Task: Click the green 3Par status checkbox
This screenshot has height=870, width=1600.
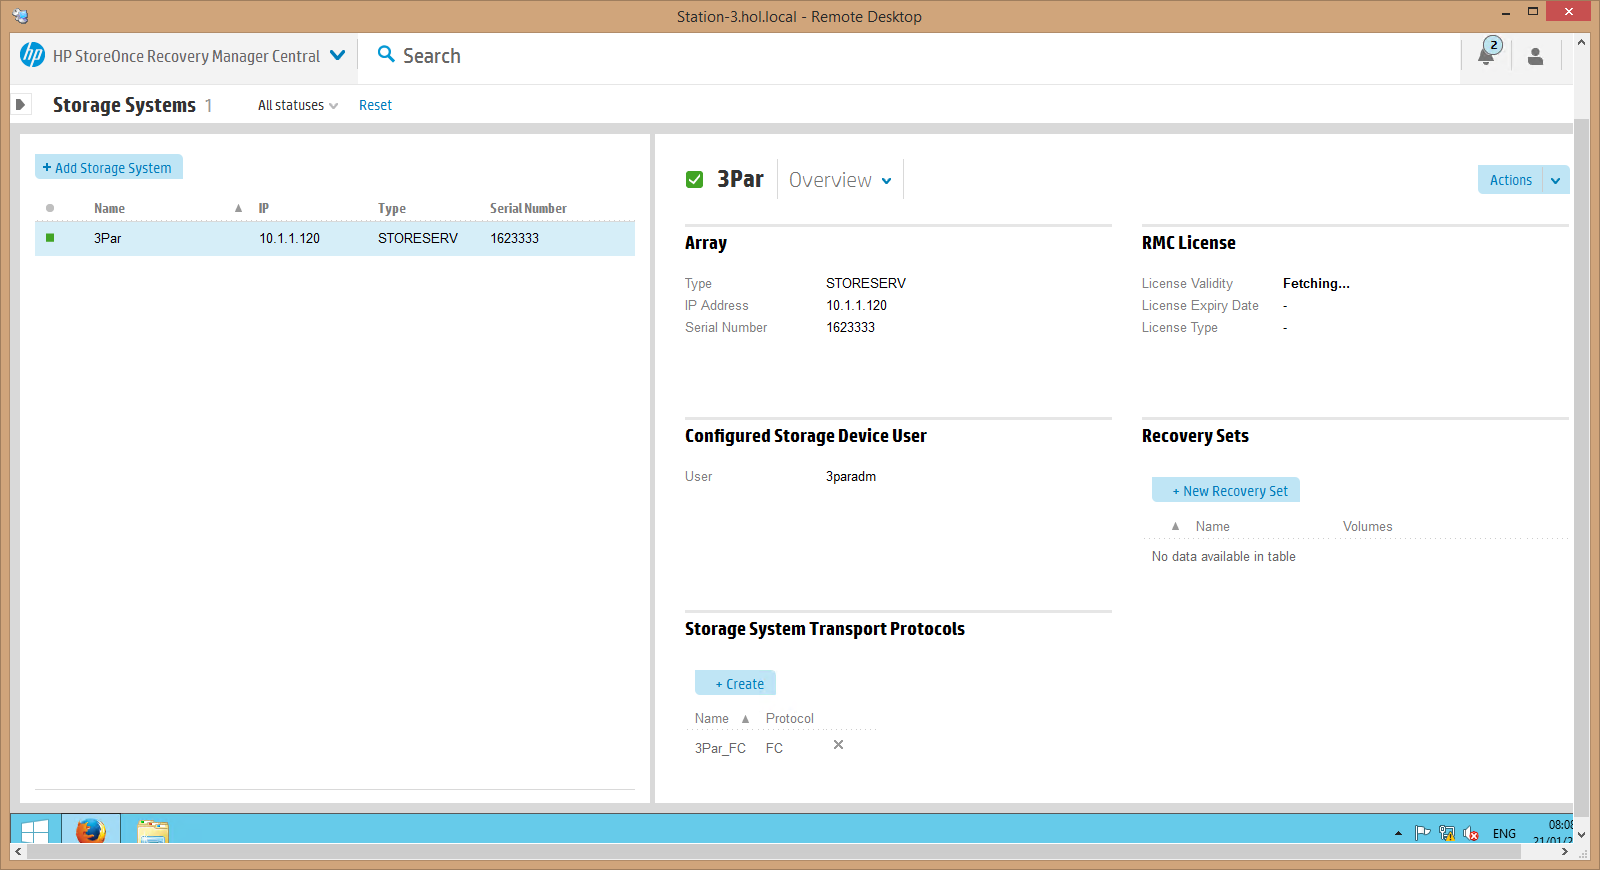Action: click(x=694, y=180)
